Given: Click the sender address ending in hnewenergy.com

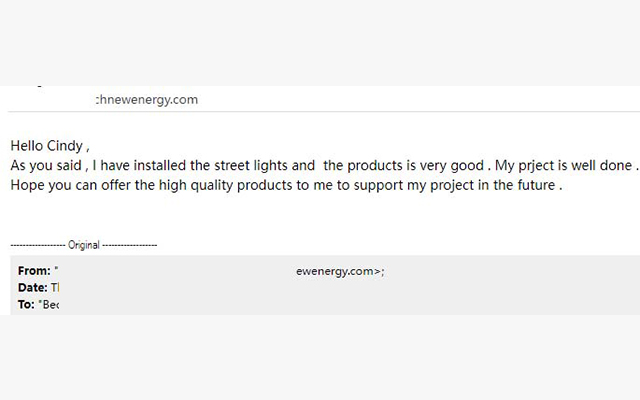Looking at the screenshot, I should point(147,100).
